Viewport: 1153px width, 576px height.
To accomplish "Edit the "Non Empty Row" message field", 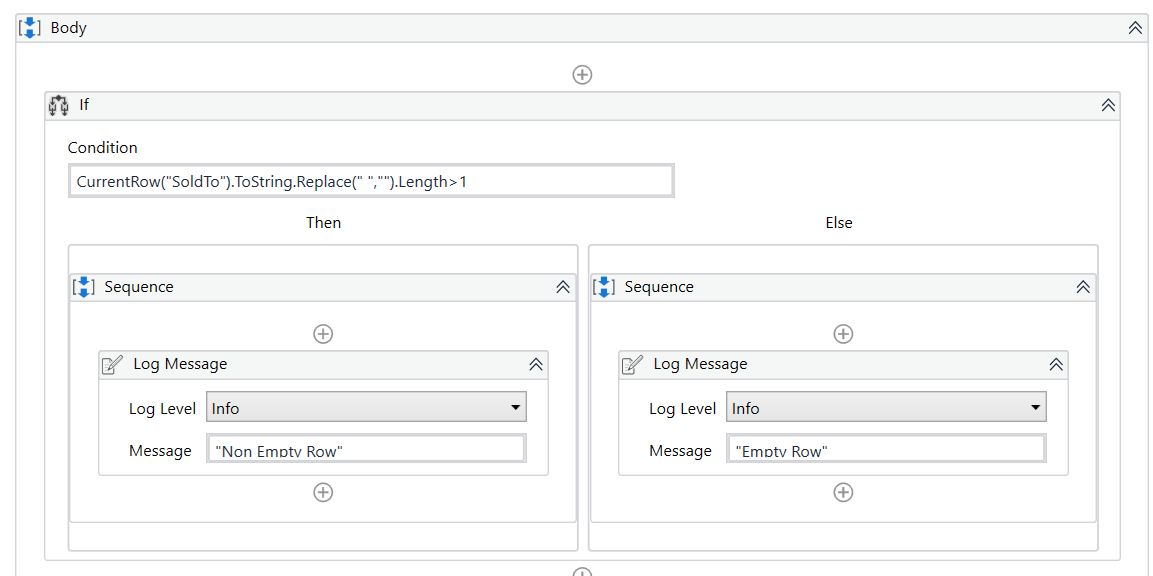I will point(366,450).
